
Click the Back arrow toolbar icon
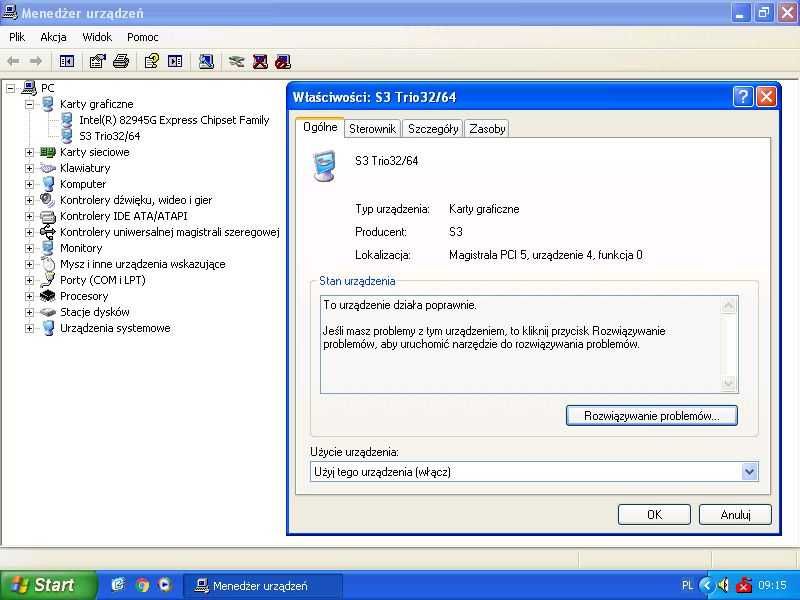(14, 62)
